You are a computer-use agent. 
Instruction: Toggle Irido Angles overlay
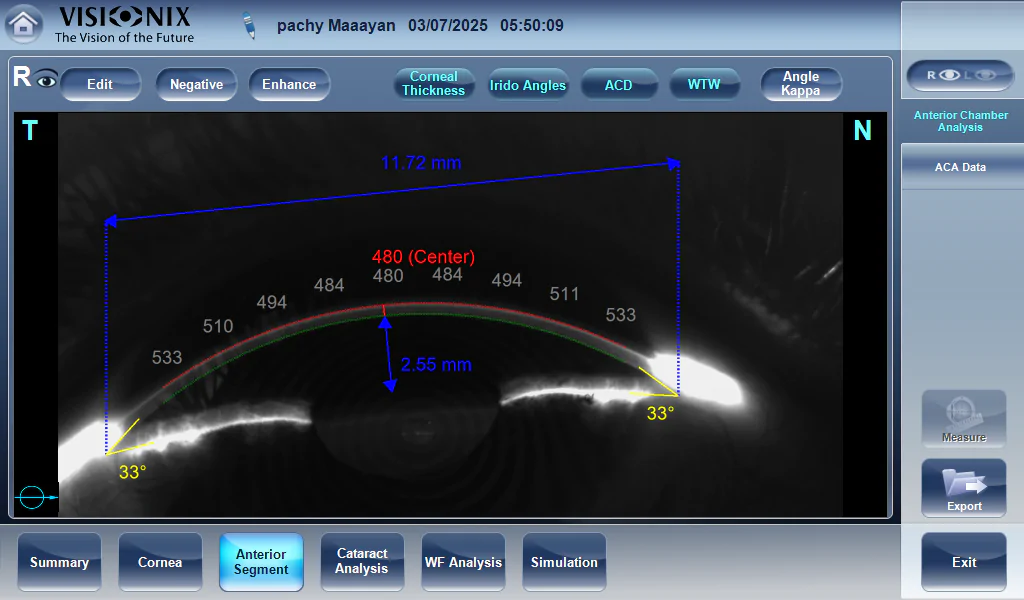coord(527,85)
